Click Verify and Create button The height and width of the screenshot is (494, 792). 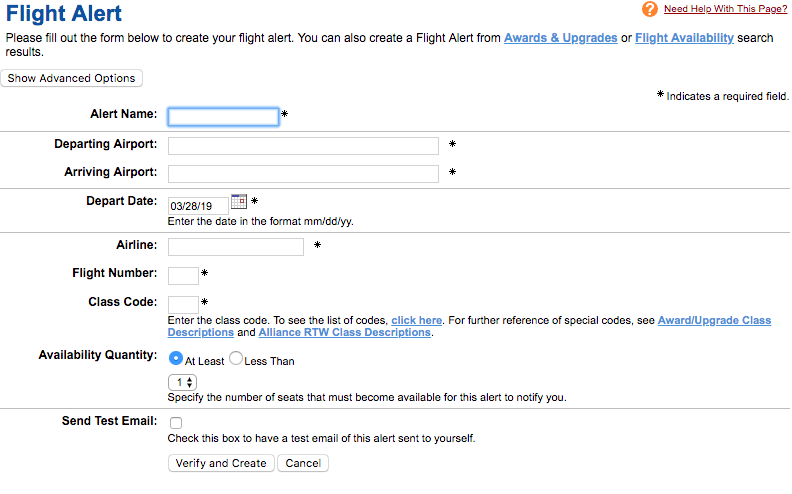(221, 463)
